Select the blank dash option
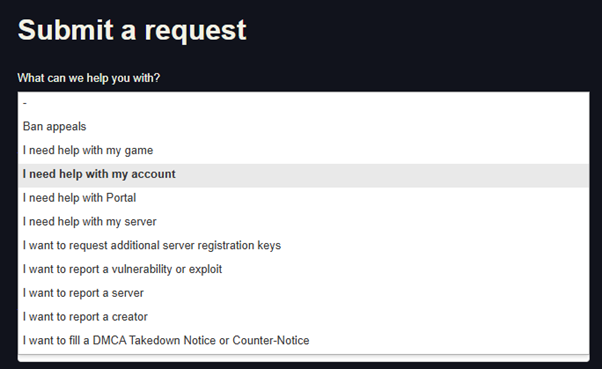602x369 pixels. click(x=303, y=103)
